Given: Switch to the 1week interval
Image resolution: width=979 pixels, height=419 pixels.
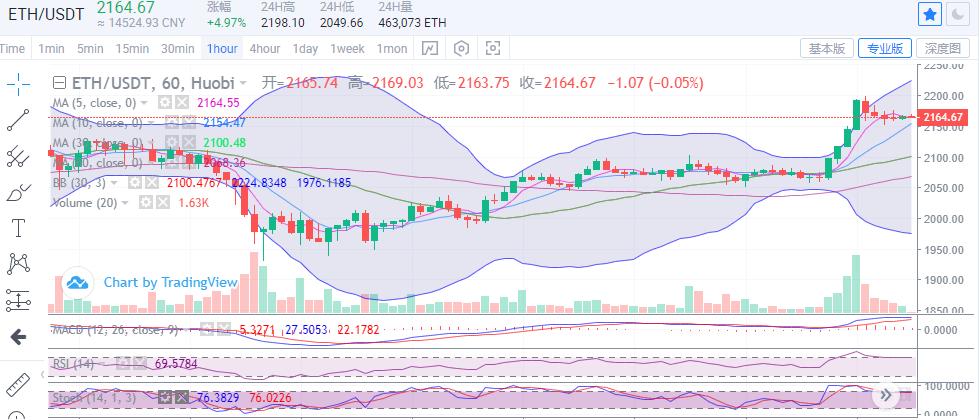Looking at the screenshot, I should tap(347, 49).
